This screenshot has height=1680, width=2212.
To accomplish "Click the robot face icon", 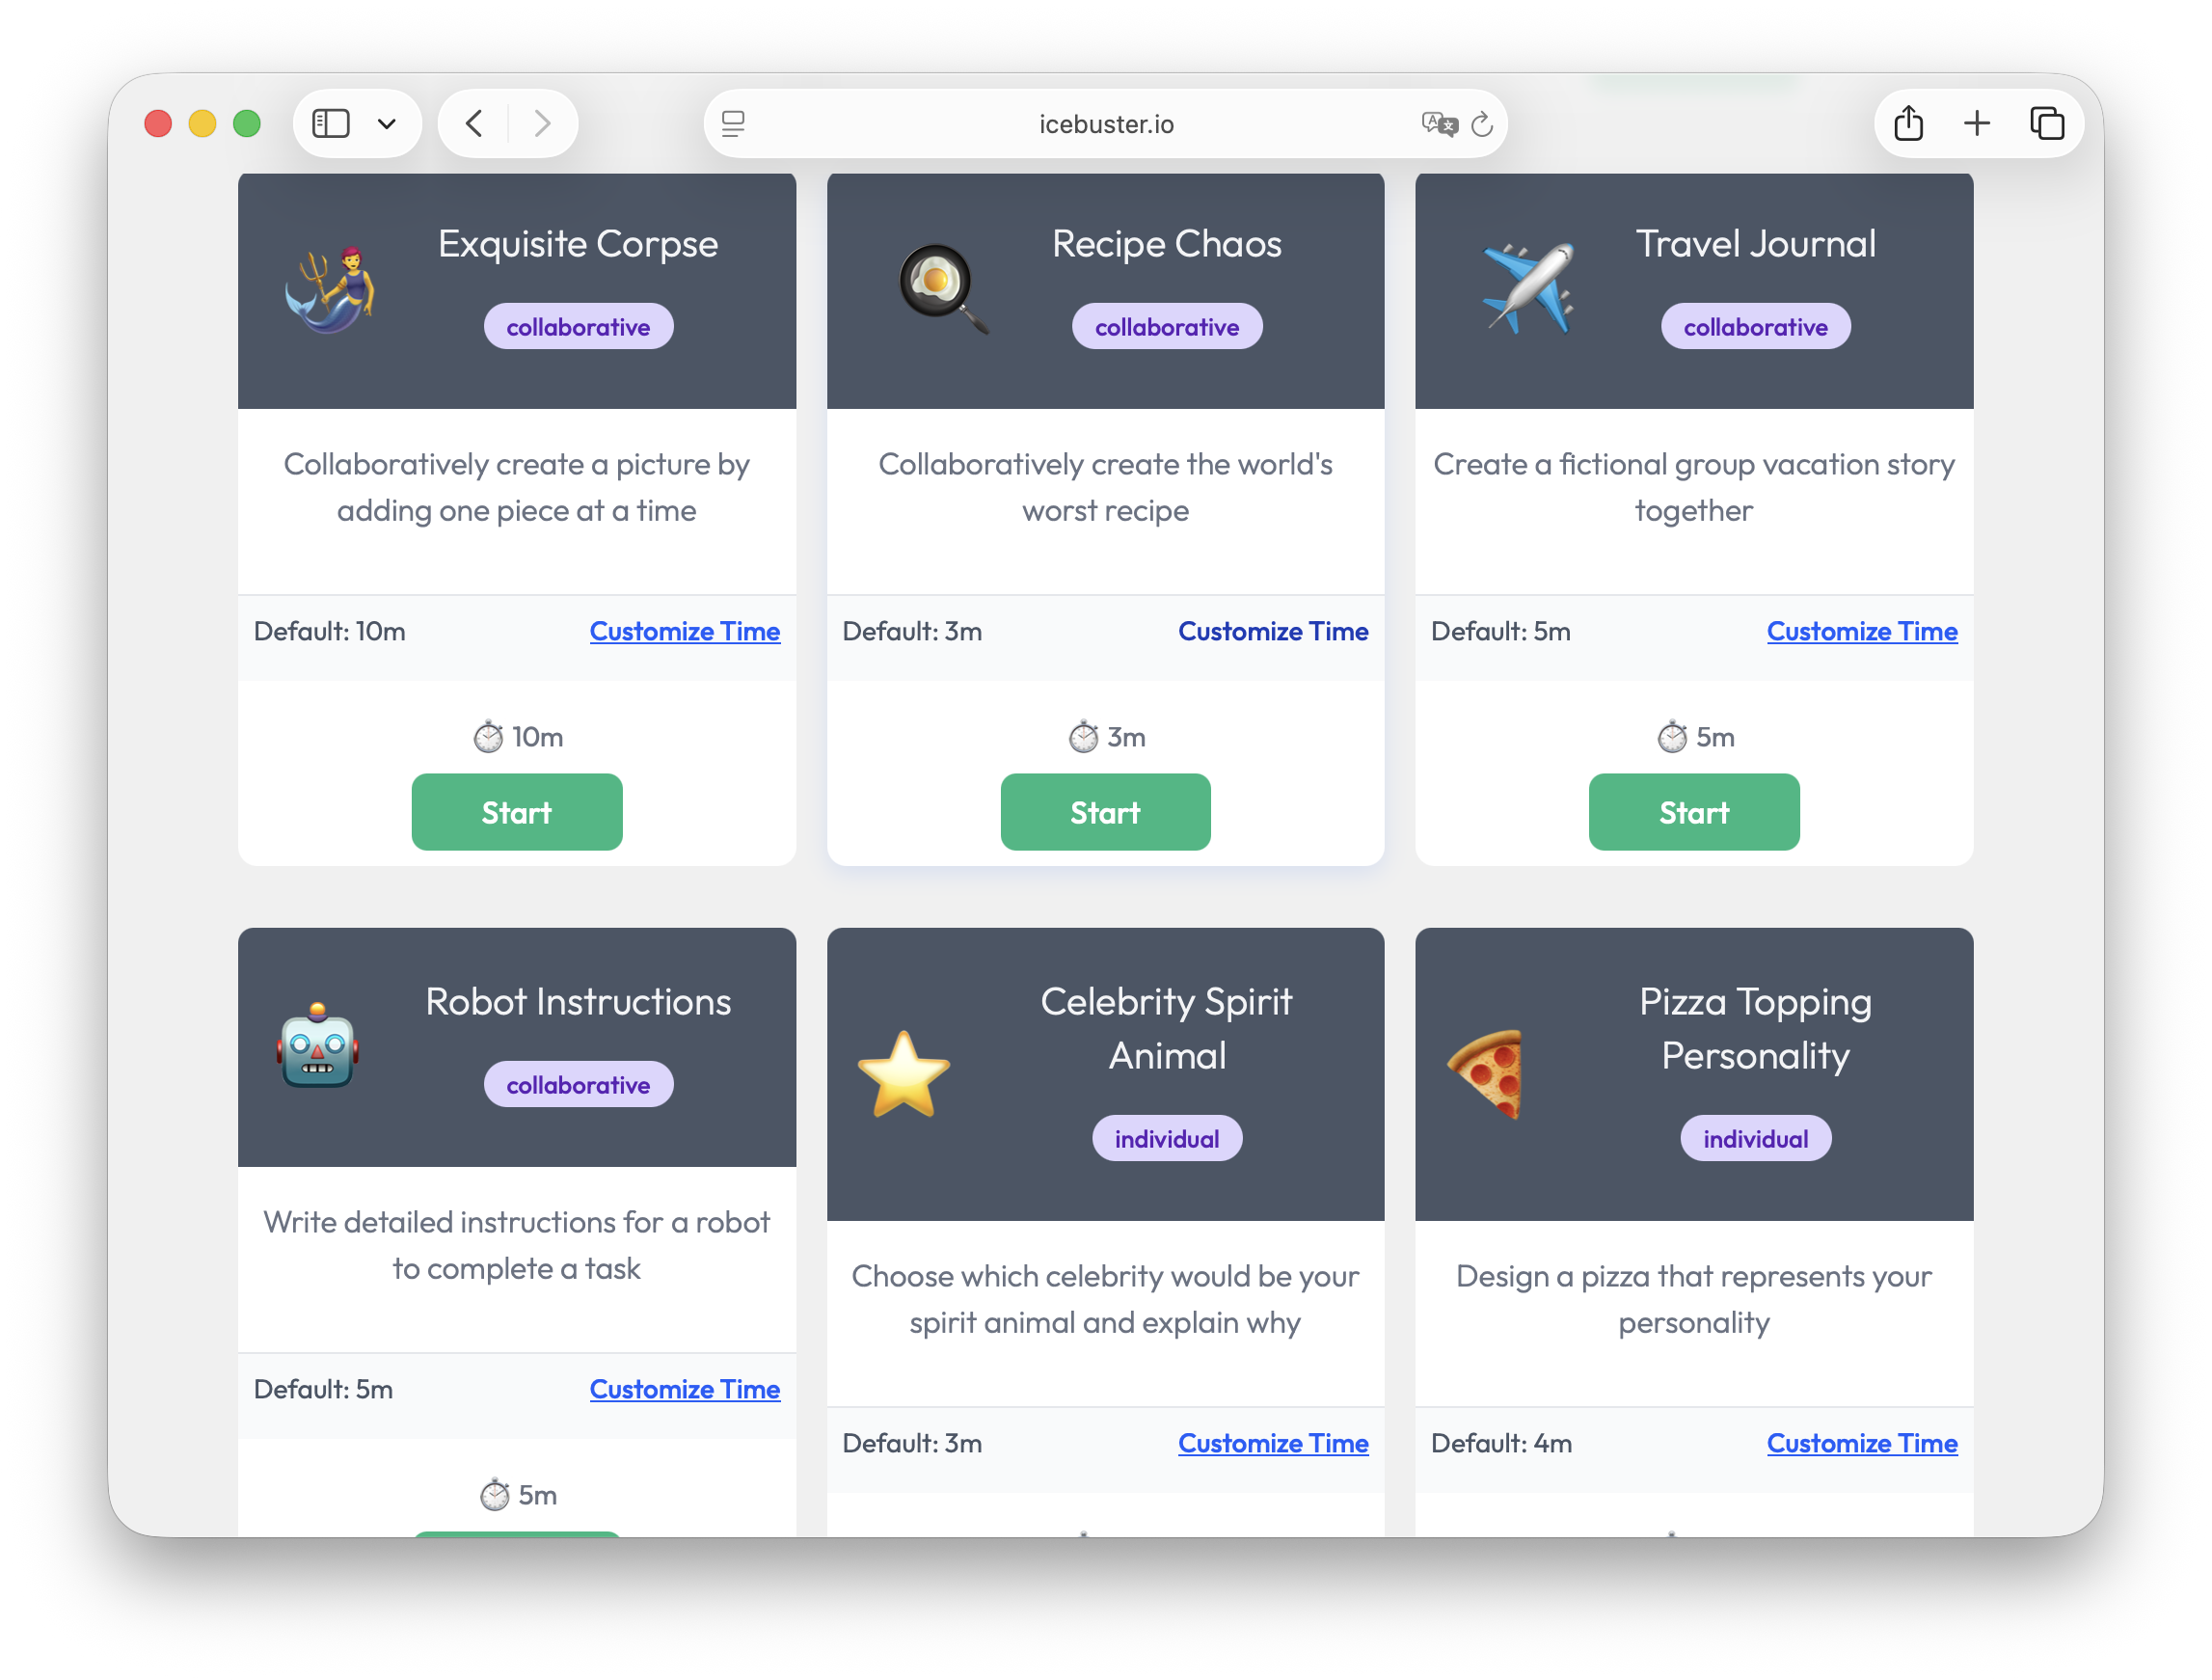I will tap(318, 1047).
